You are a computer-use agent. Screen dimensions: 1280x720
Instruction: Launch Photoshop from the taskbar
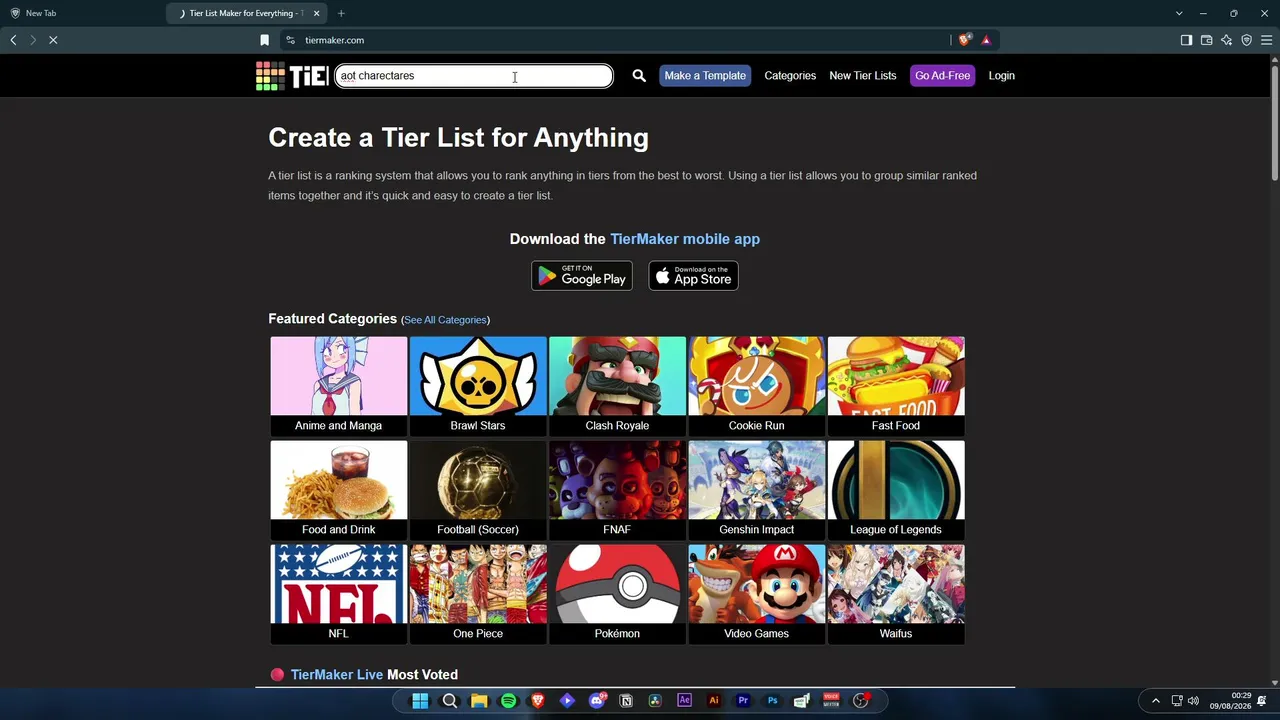772,701
